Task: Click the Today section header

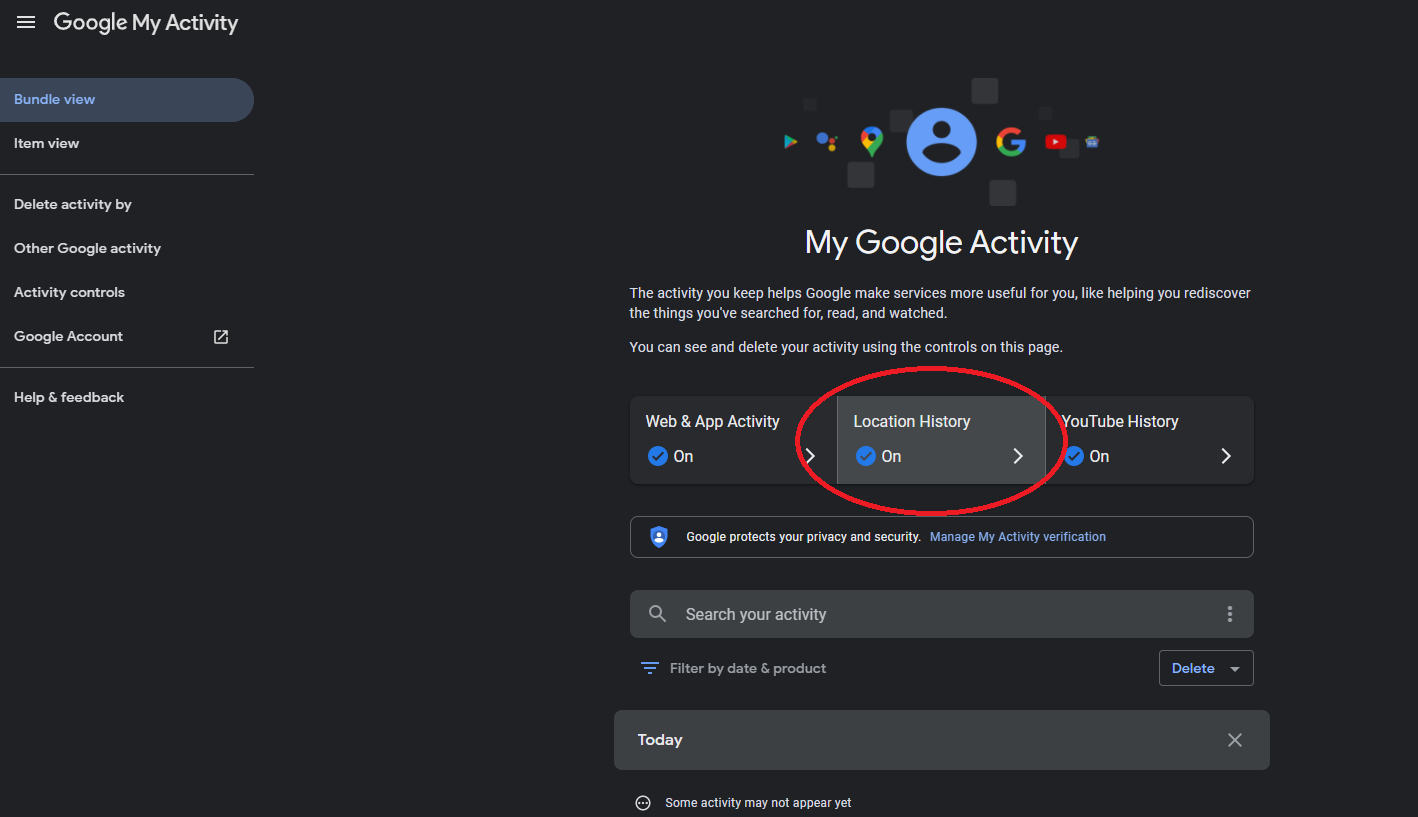Action: (x=941, y=740)
